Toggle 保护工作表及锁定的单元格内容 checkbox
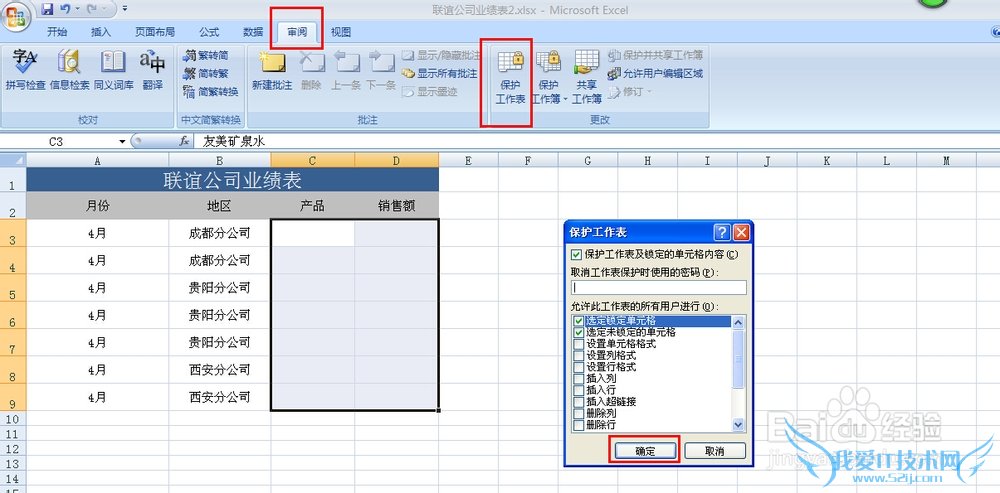Image resolution: width=1000 pixels, height=493 pixels. pyautogui.click(x=577, y=254)
